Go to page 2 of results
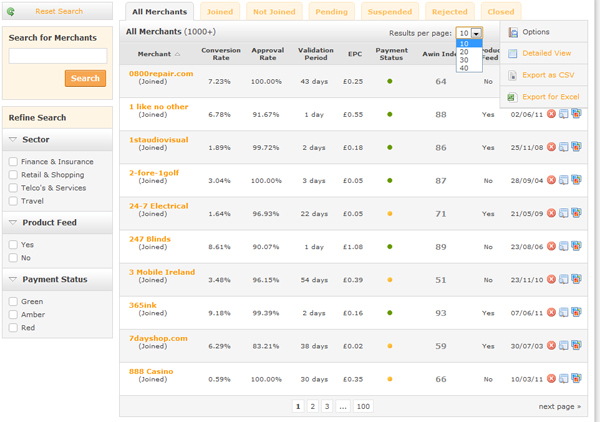600x422 pixels. pos(313,406)
